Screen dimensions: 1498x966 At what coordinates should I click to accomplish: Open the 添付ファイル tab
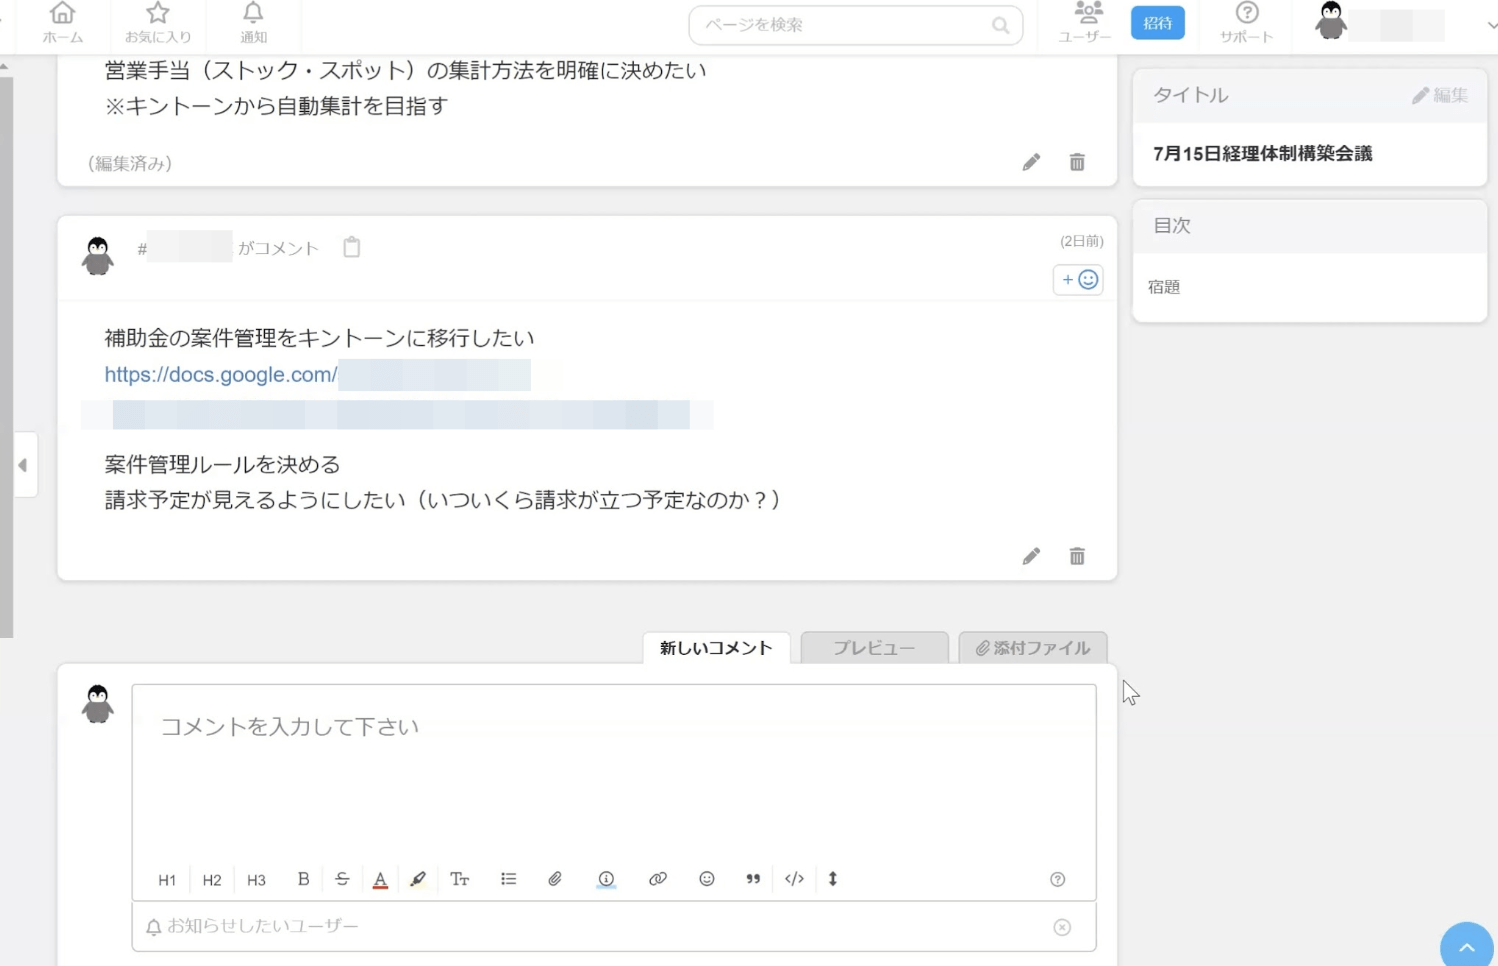coord(1032,647)
